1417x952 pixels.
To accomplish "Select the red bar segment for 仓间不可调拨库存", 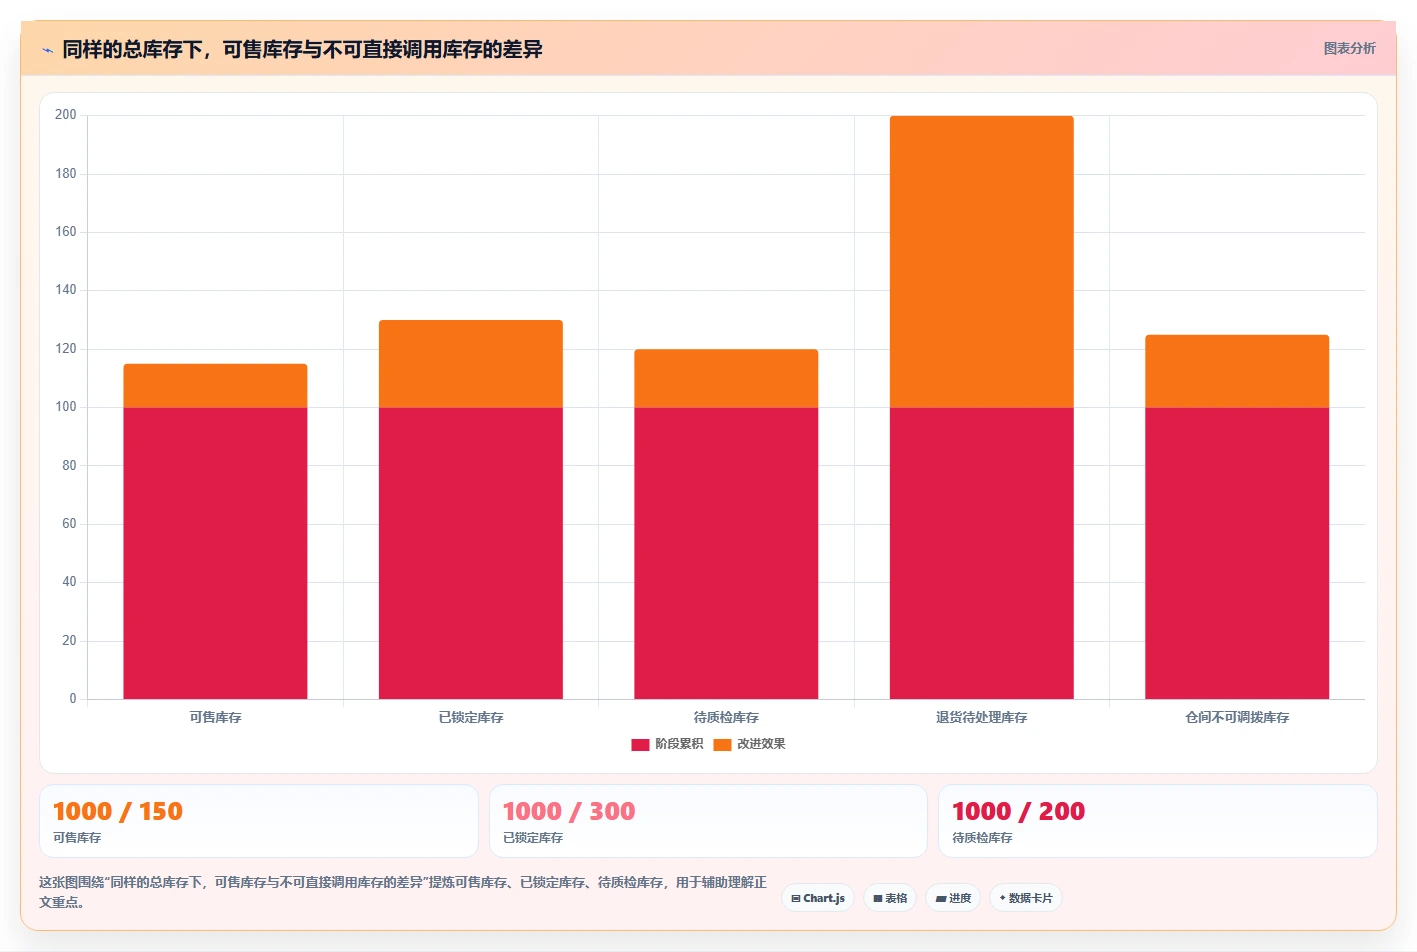I will [1237, 553].
